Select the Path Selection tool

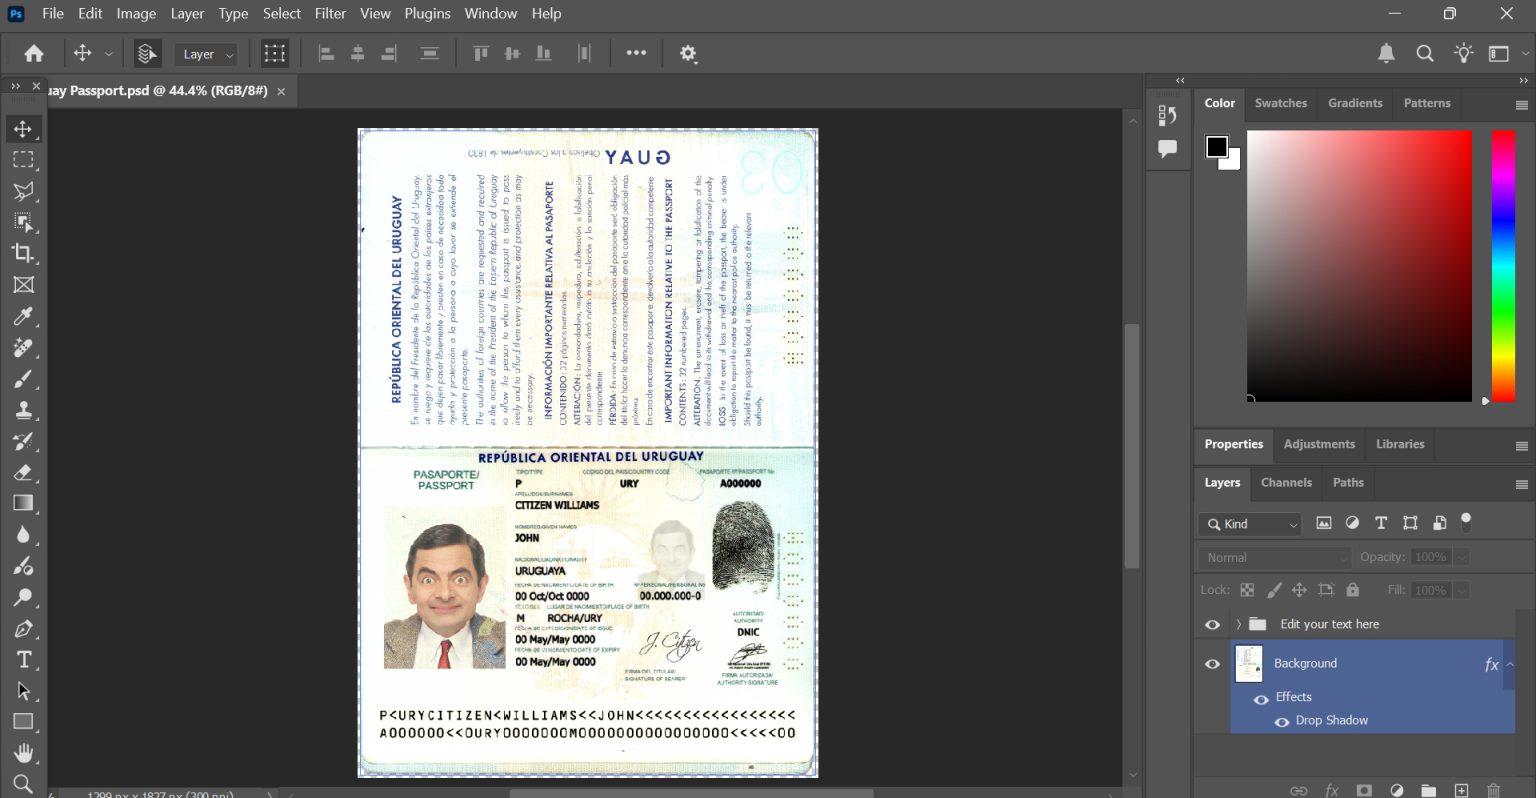[x=23, y=691]
